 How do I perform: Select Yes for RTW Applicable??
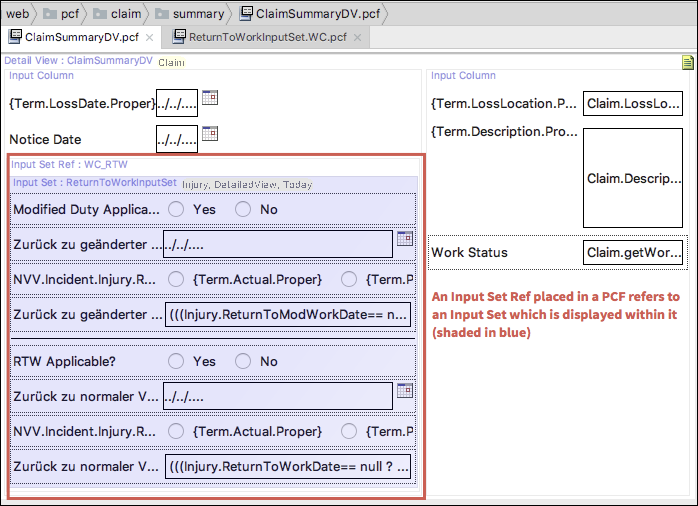click(x=176, y=361)
